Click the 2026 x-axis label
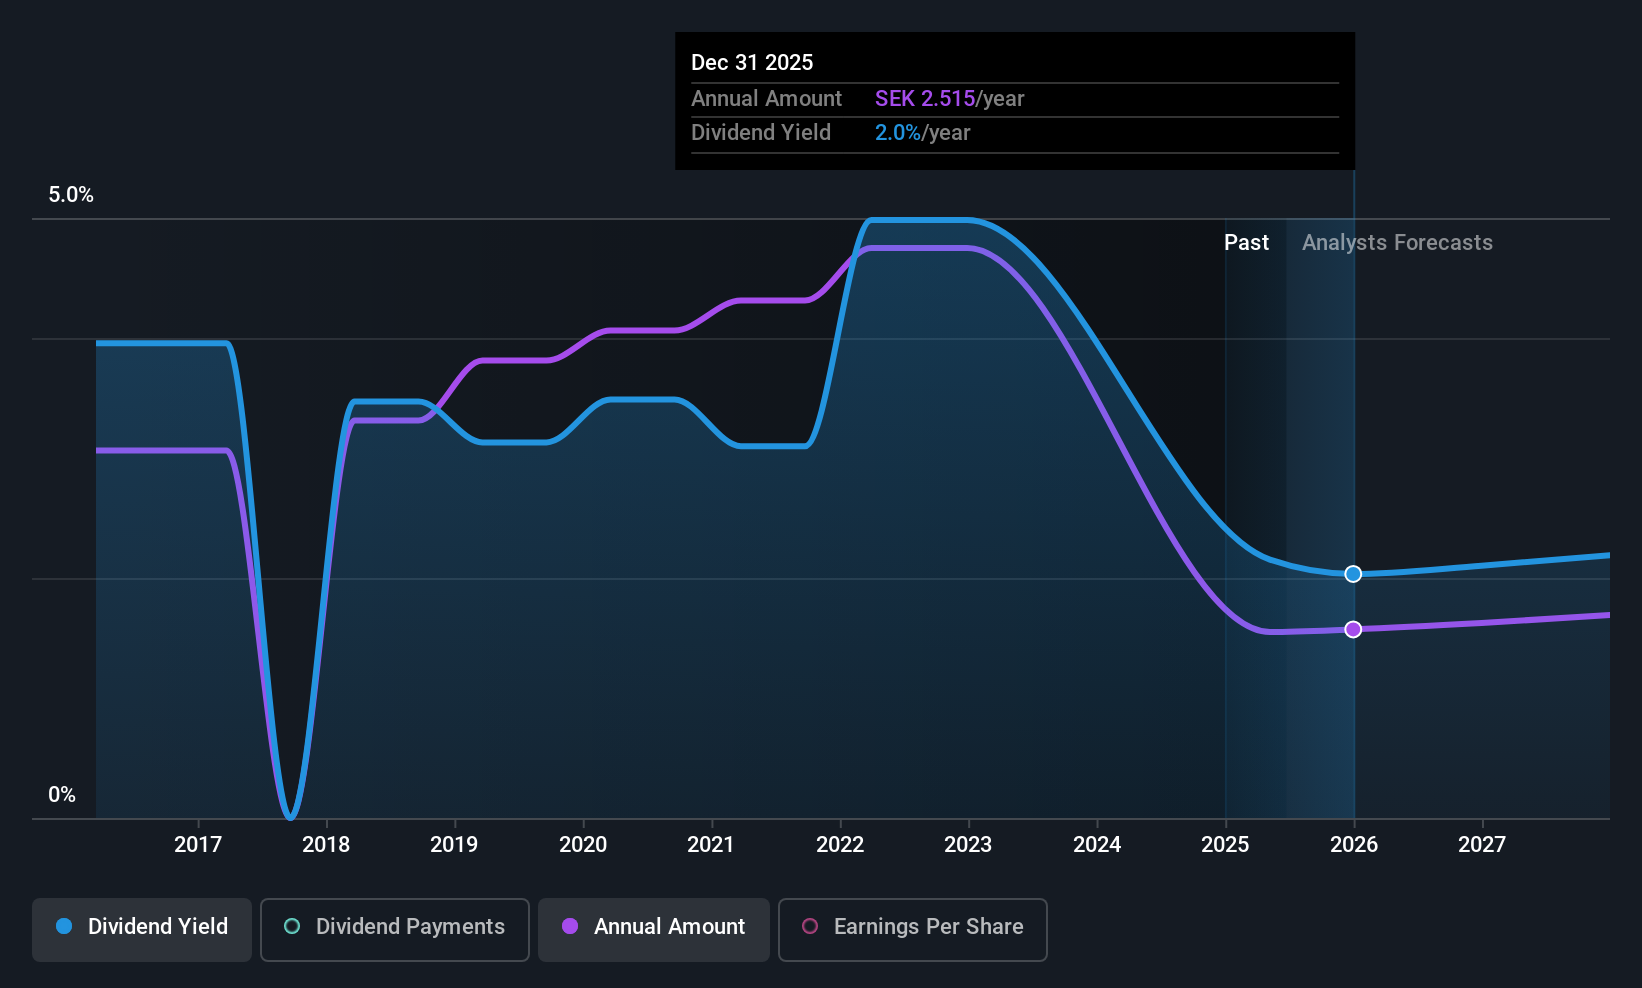 (1354, 845)
